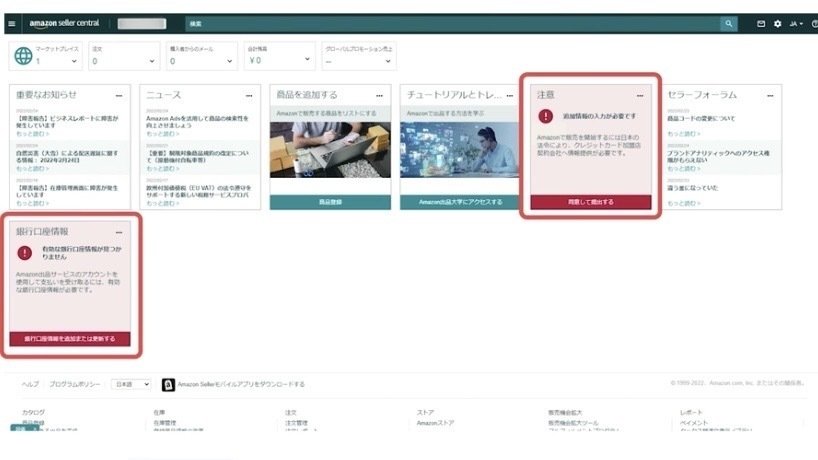Click the Amazonストア footer link
This screenshot has height=460, width=818.
[435, 423]
